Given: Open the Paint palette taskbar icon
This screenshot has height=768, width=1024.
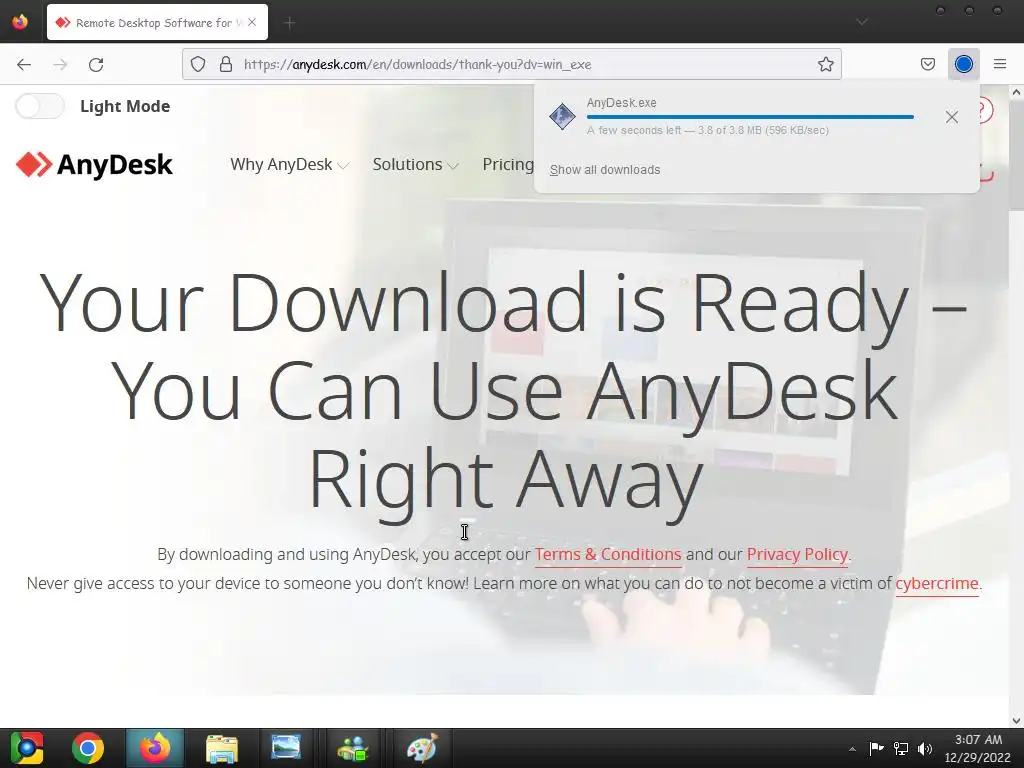Looking at the screenshot, I should coord(421,748).
